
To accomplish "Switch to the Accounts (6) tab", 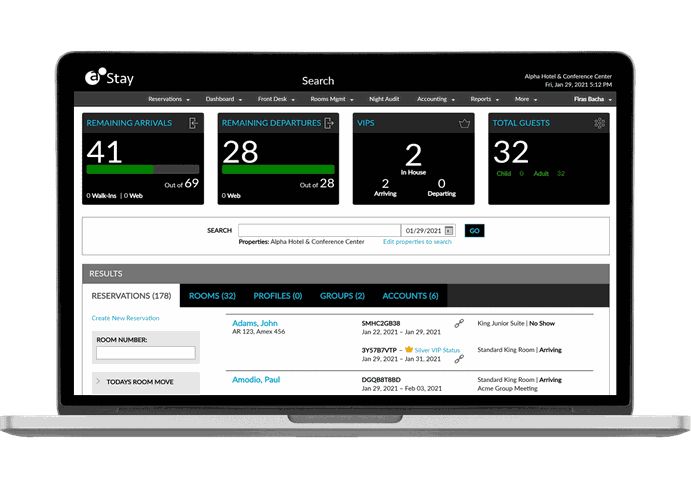I will [410, 296].
